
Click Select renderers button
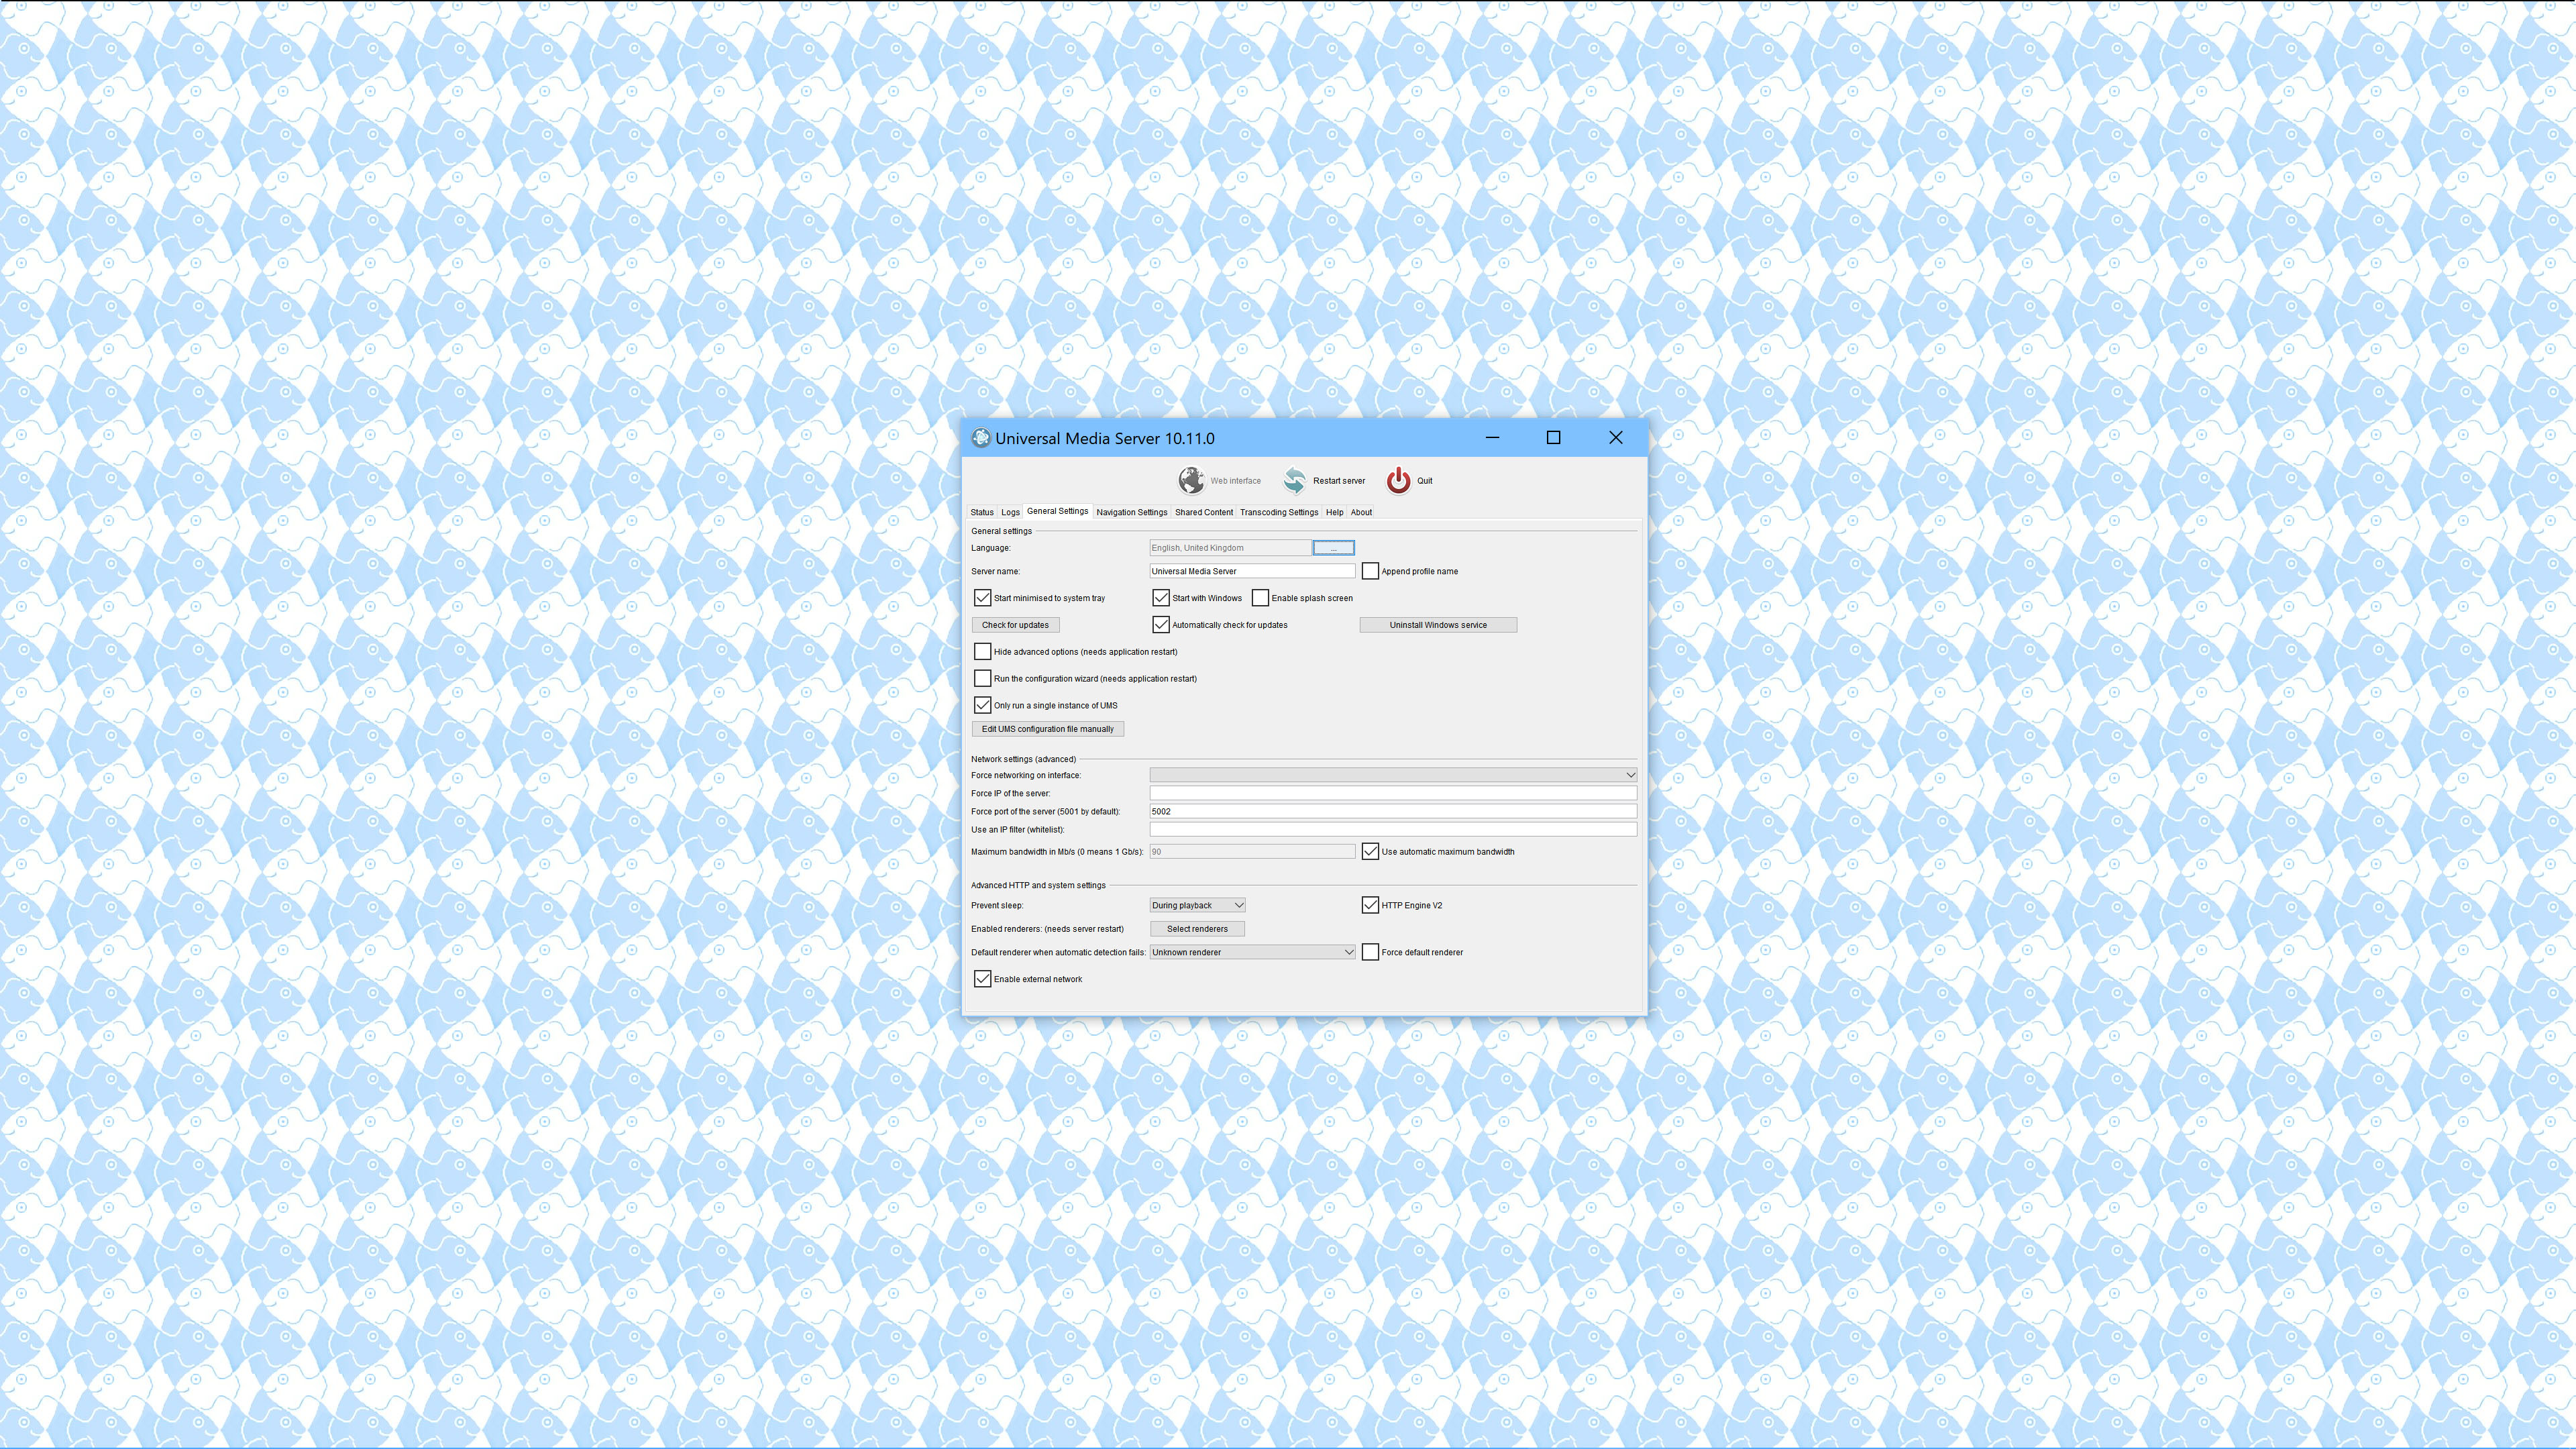click(1197, 929)
